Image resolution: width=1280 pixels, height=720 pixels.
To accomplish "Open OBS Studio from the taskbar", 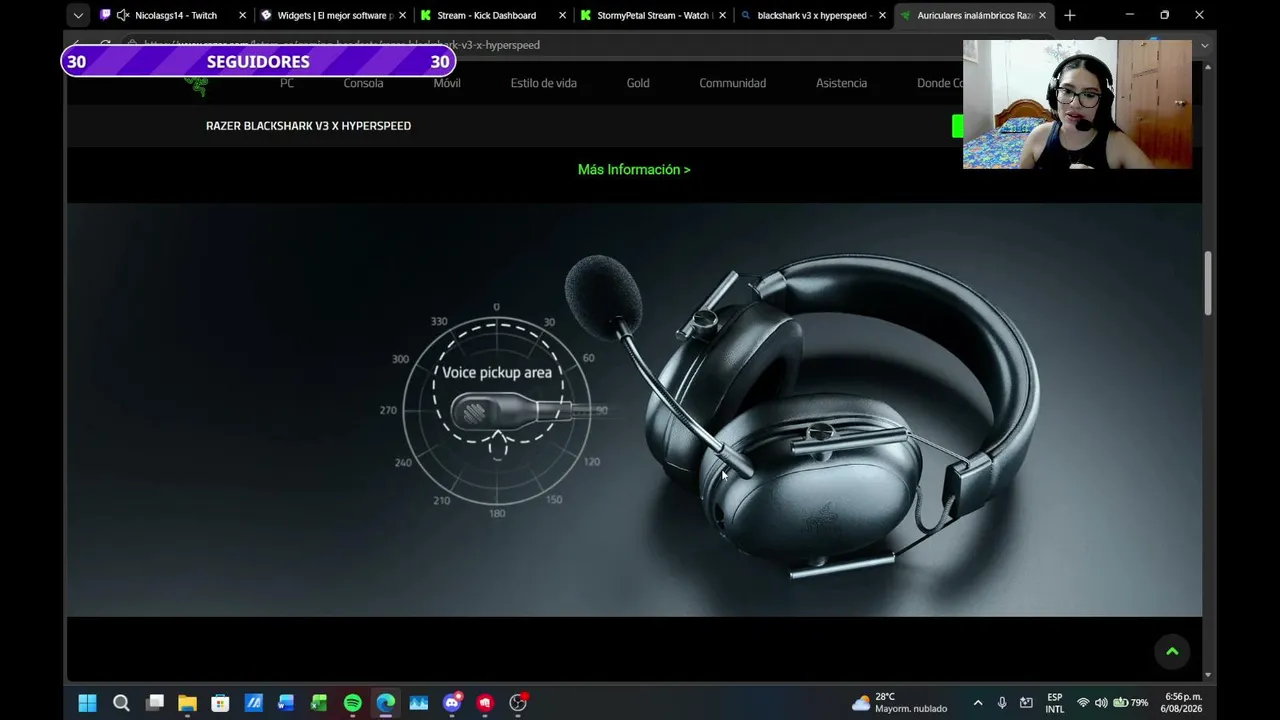I will [518, 703].
